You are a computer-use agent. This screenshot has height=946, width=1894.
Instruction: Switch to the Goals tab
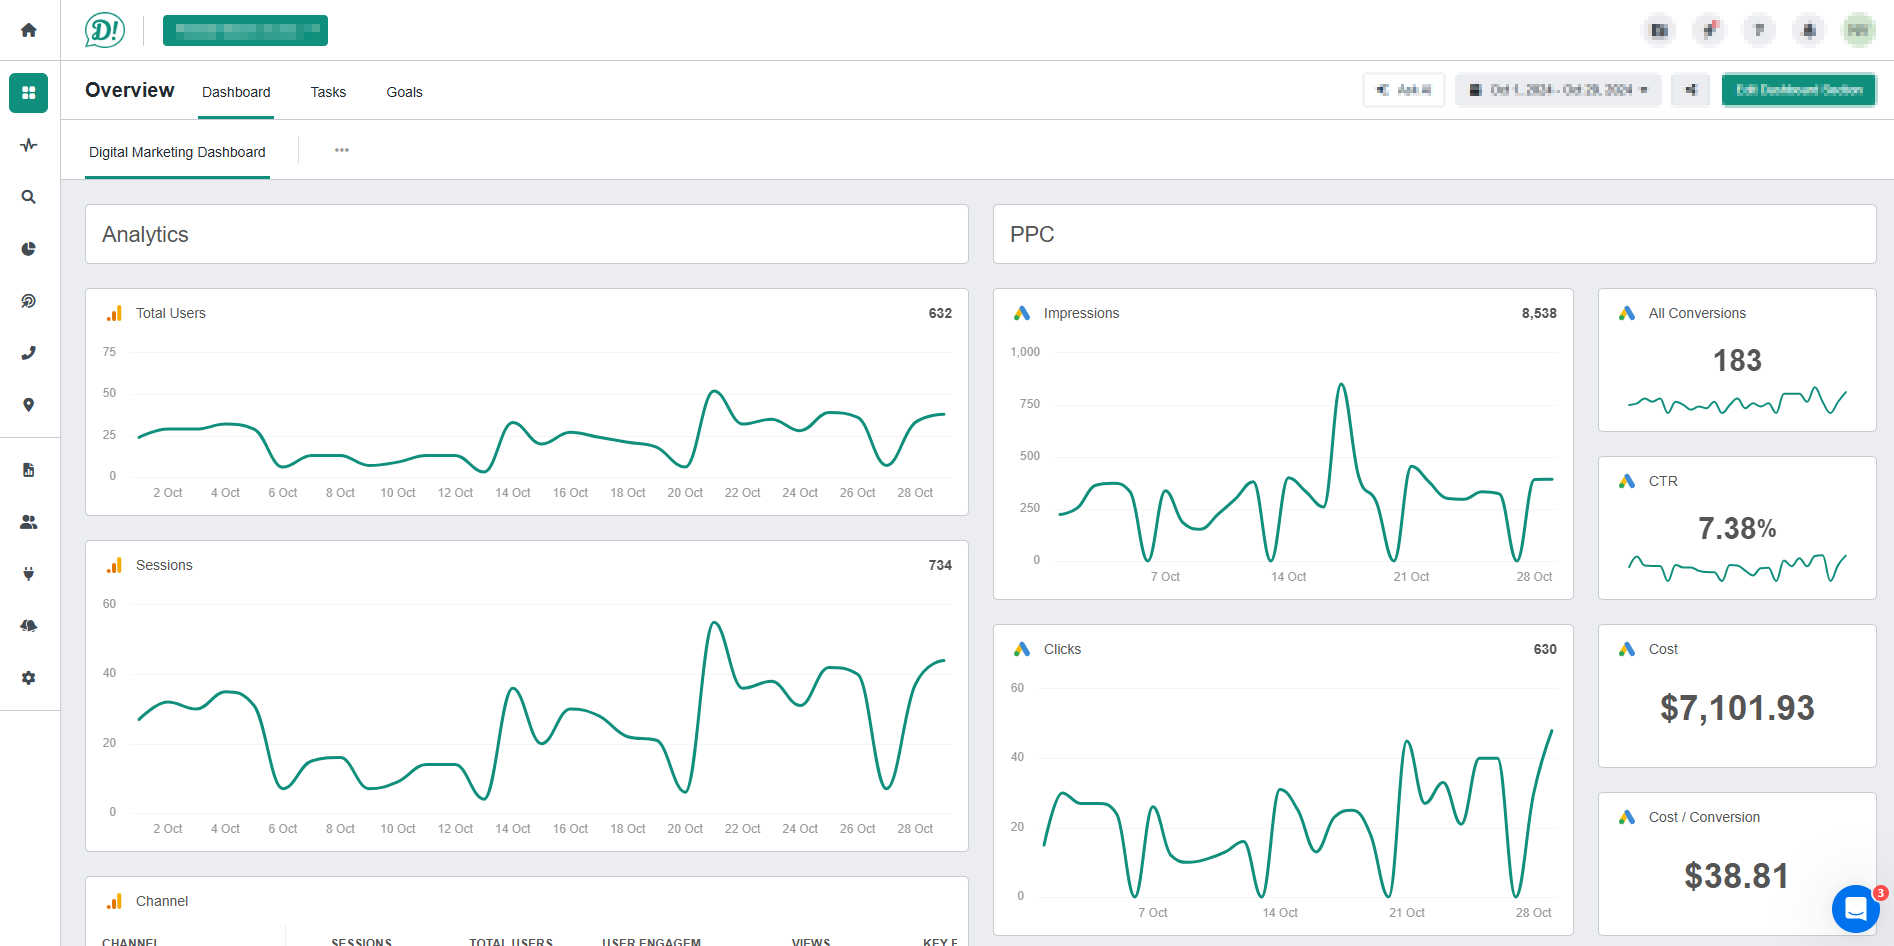(405, 92)
